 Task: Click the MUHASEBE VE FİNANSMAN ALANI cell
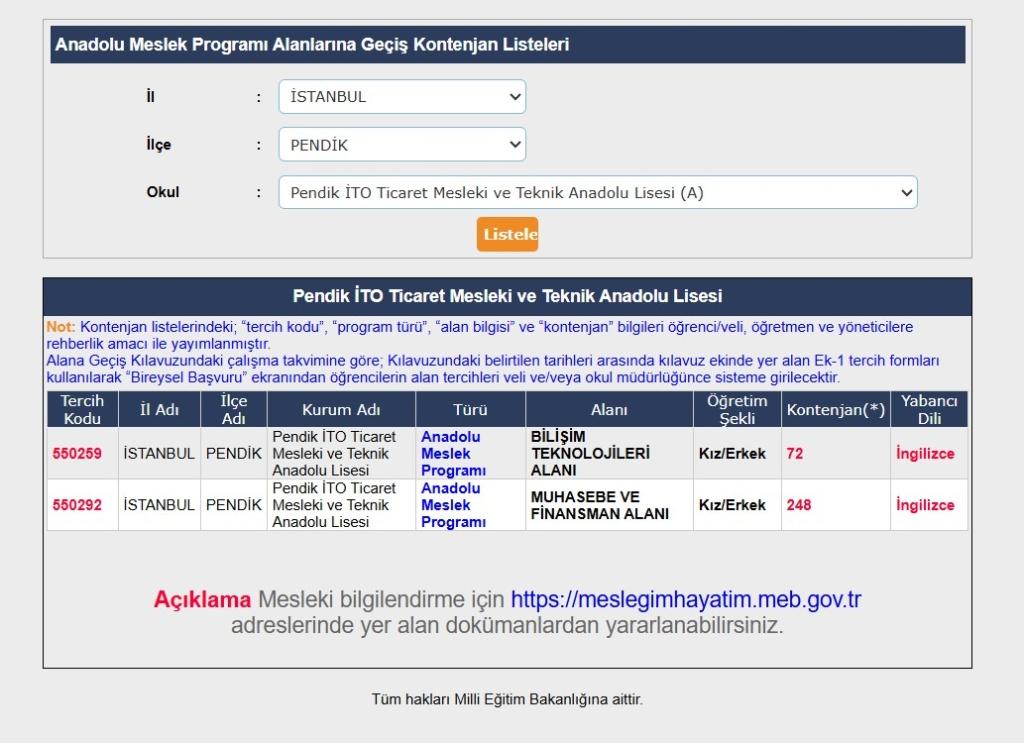coord(599,505)
